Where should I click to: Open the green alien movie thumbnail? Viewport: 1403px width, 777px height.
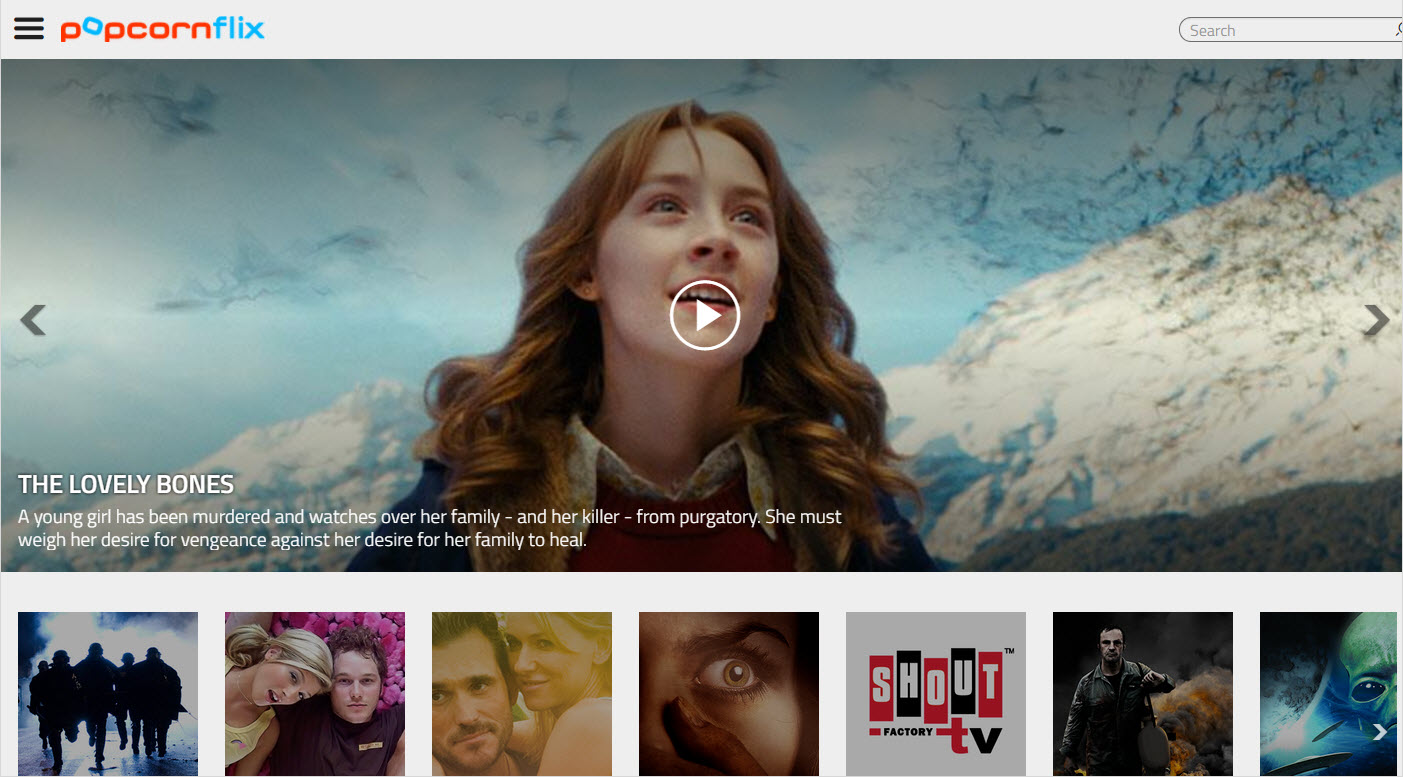(x=1328, y=694)
